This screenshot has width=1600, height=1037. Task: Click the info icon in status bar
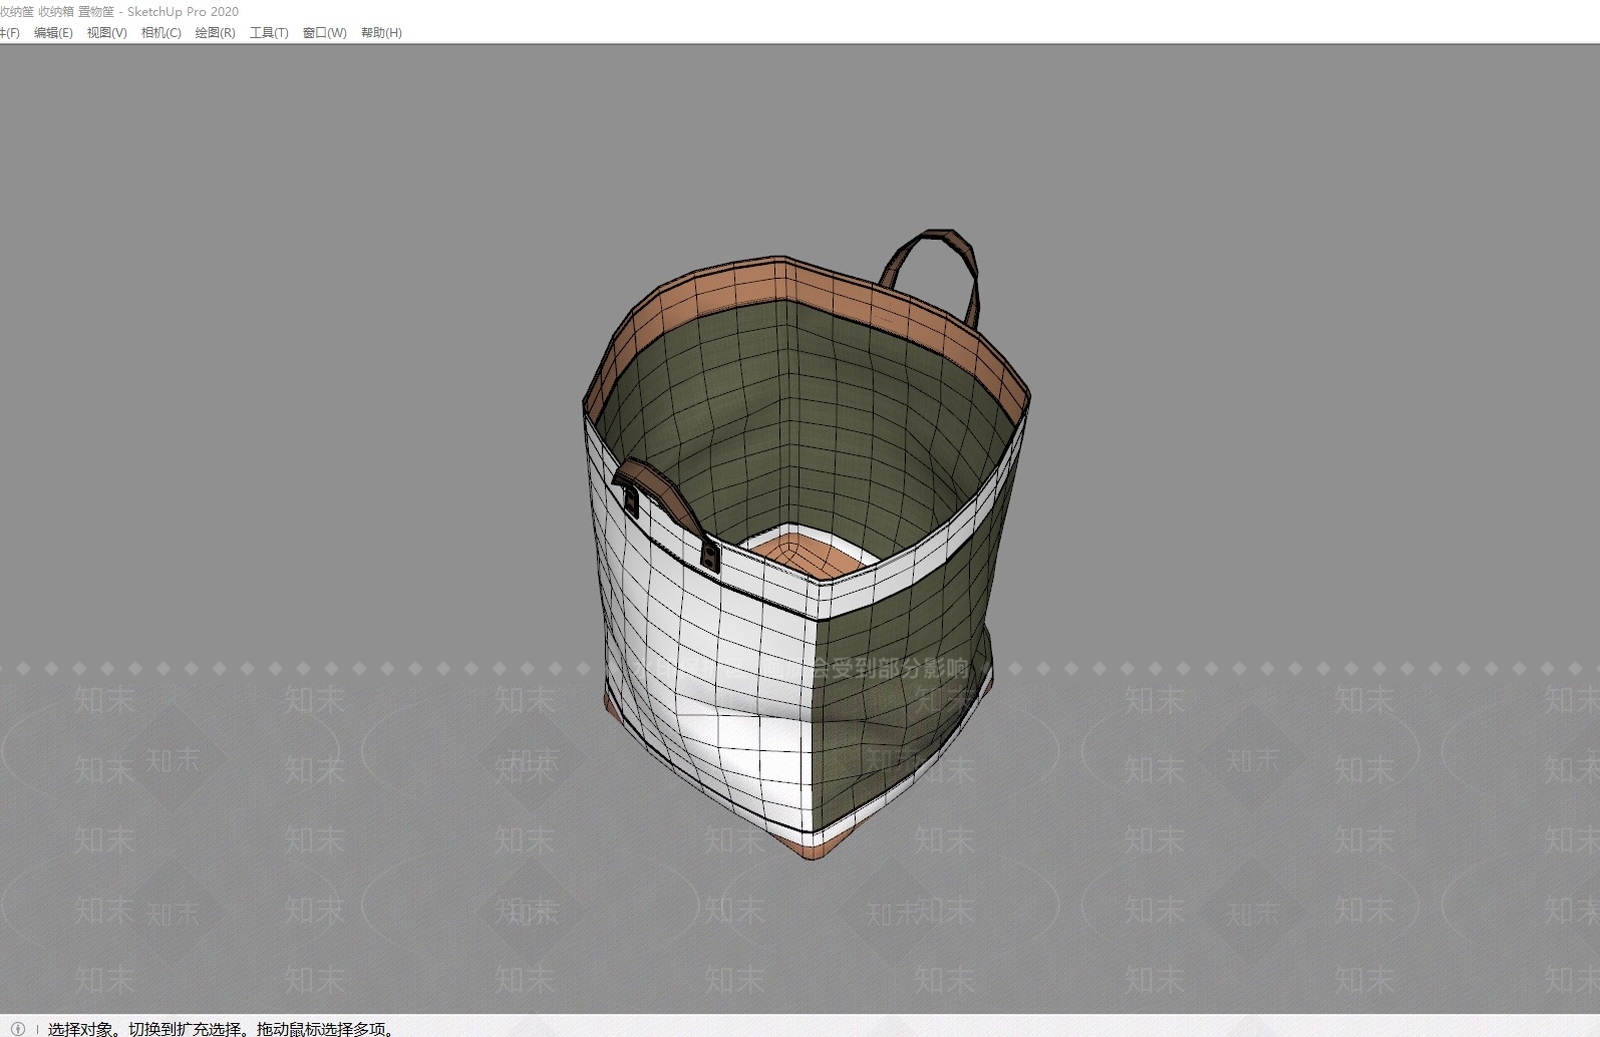click(x=18, y=1028)
